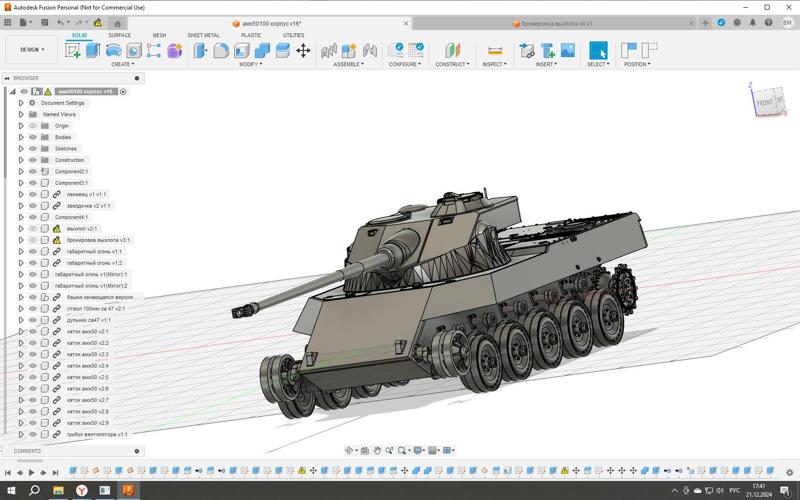
Task: Open the INSPECT menu label
Action: pyautogui.click(x=494, y=64)
